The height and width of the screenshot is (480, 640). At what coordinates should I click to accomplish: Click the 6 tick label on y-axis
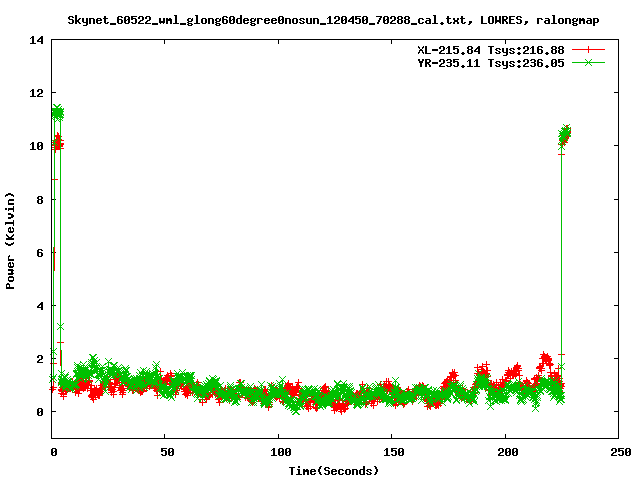[x=40, y=252]
